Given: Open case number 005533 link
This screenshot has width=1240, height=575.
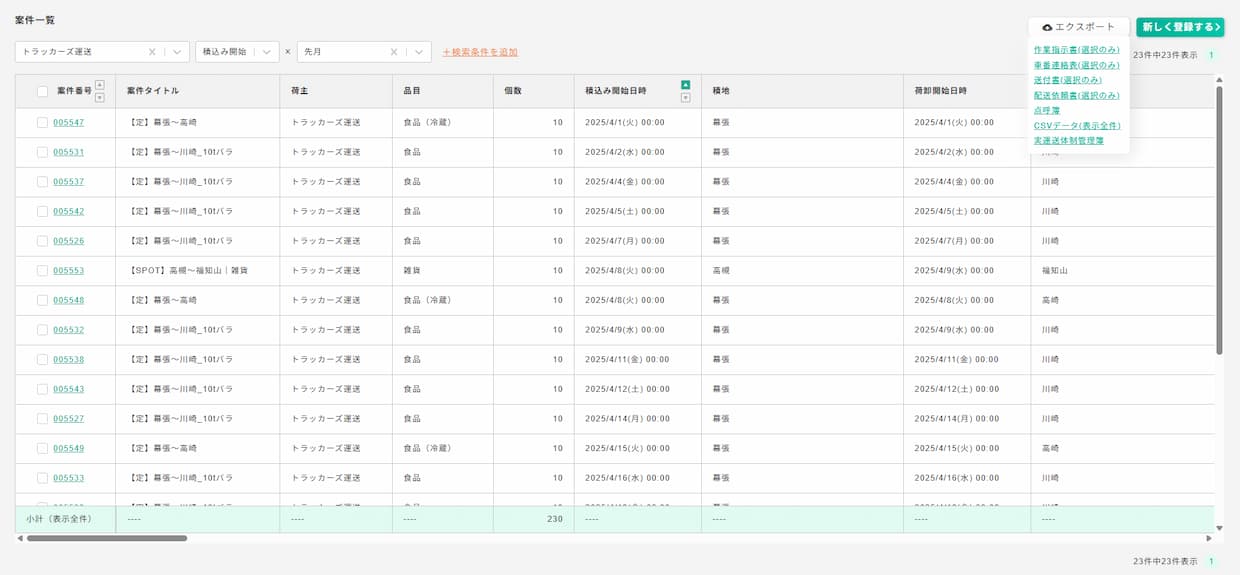Looking at the screenshot, I should click(68, 478).
